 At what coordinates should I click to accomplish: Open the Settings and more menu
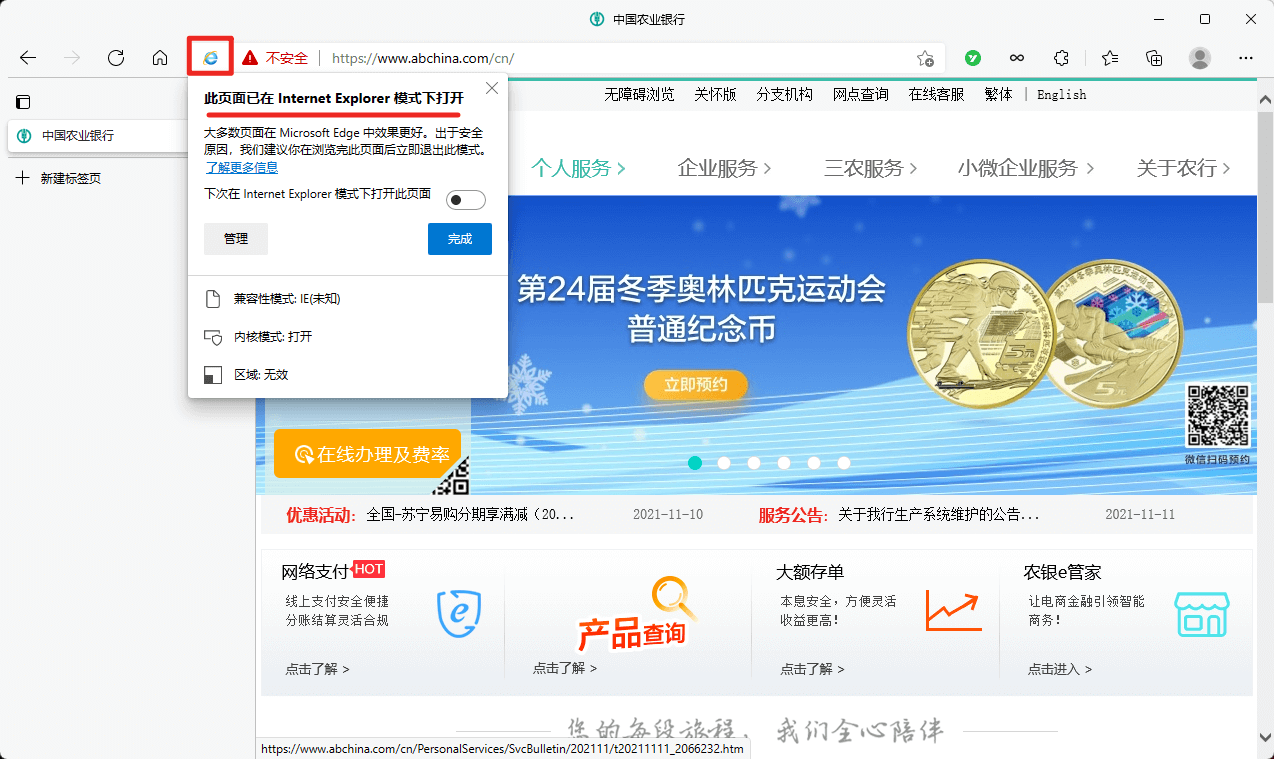[x=1245, y=58]
